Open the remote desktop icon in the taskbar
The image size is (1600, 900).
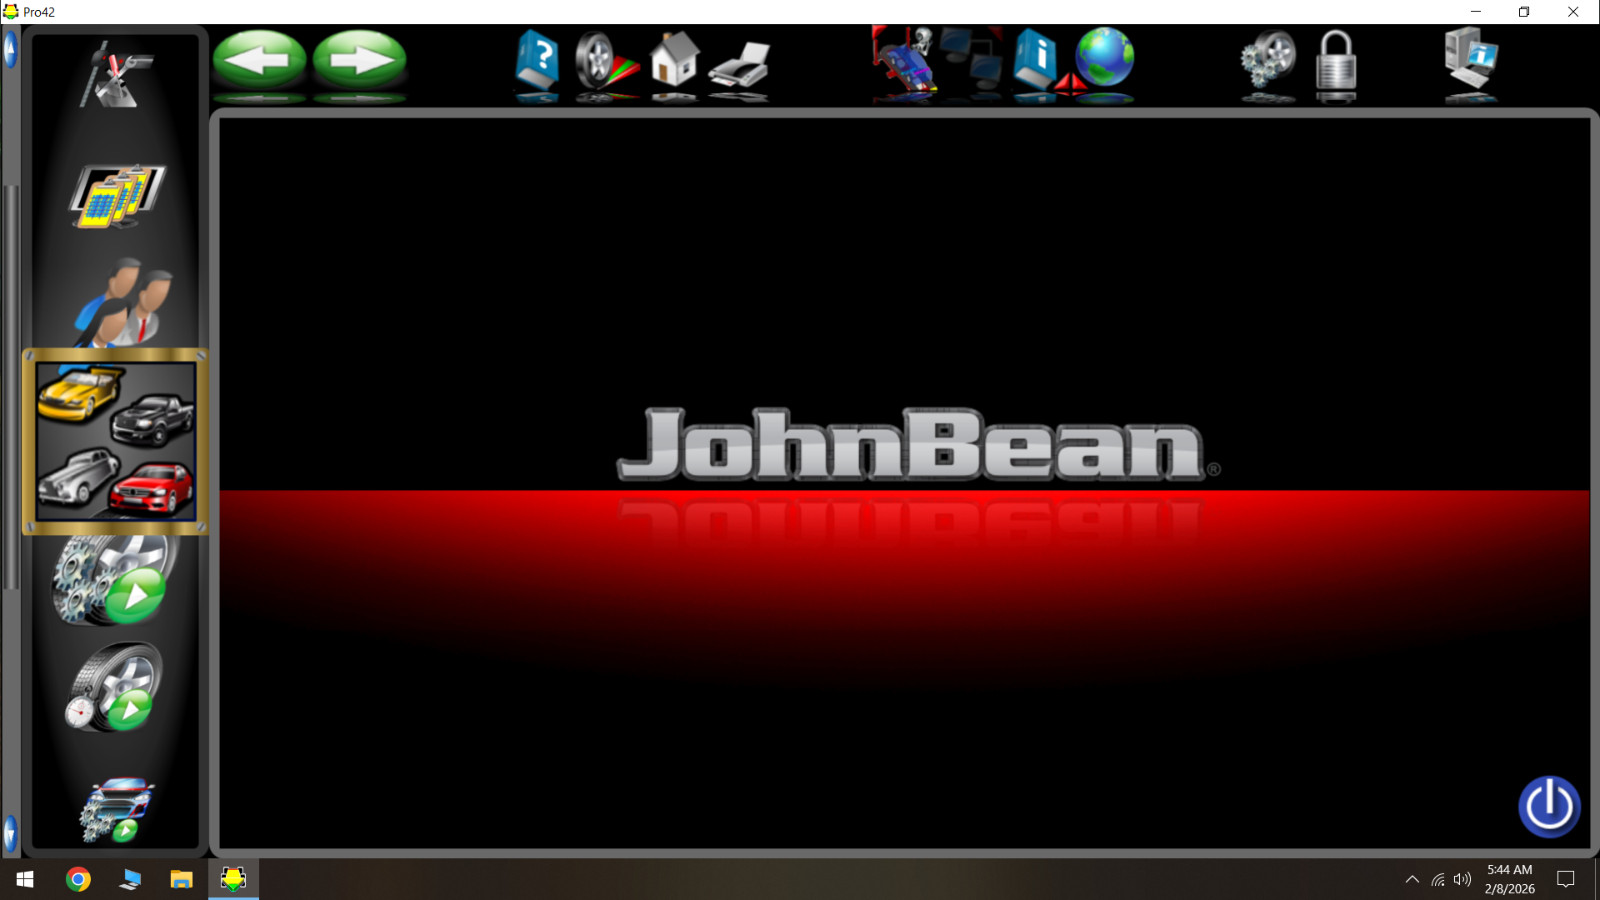(130, 879)
